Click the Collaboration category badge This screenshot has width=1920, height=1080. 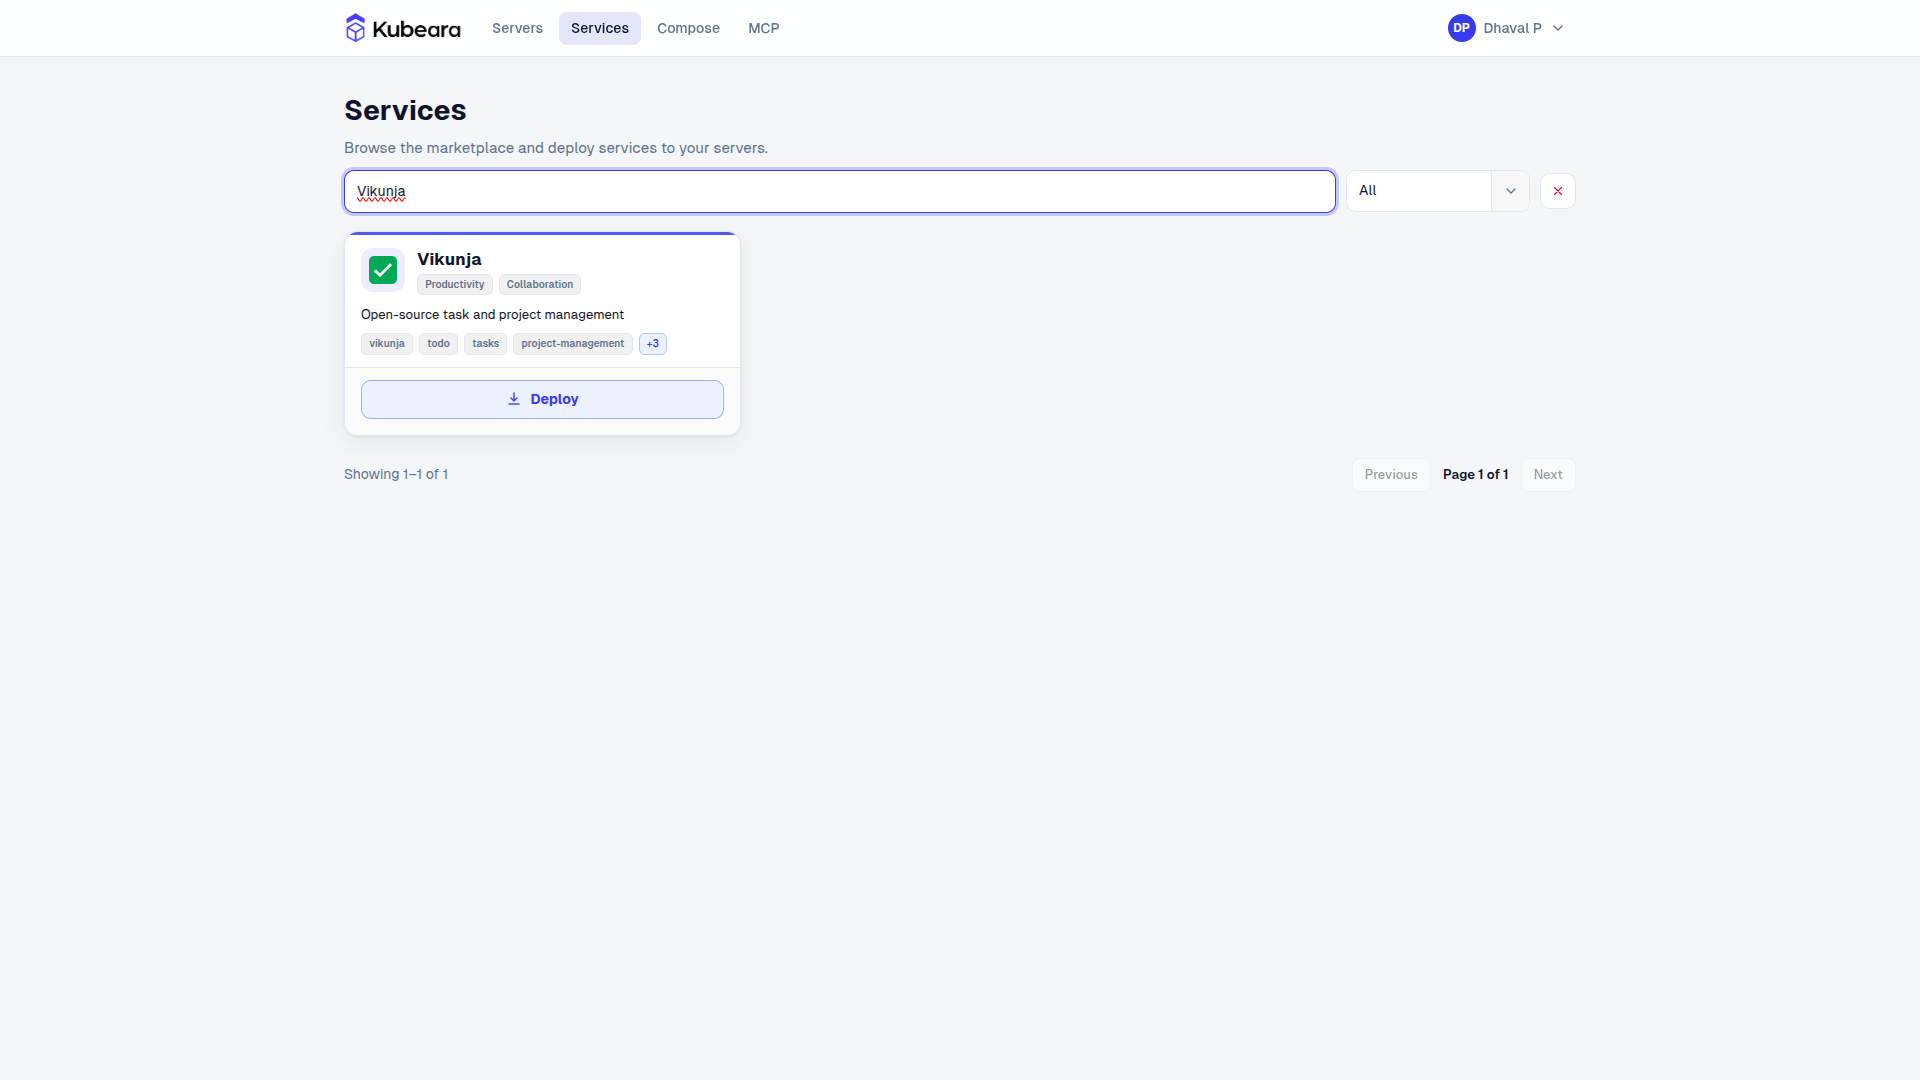[x=540, y=285]
